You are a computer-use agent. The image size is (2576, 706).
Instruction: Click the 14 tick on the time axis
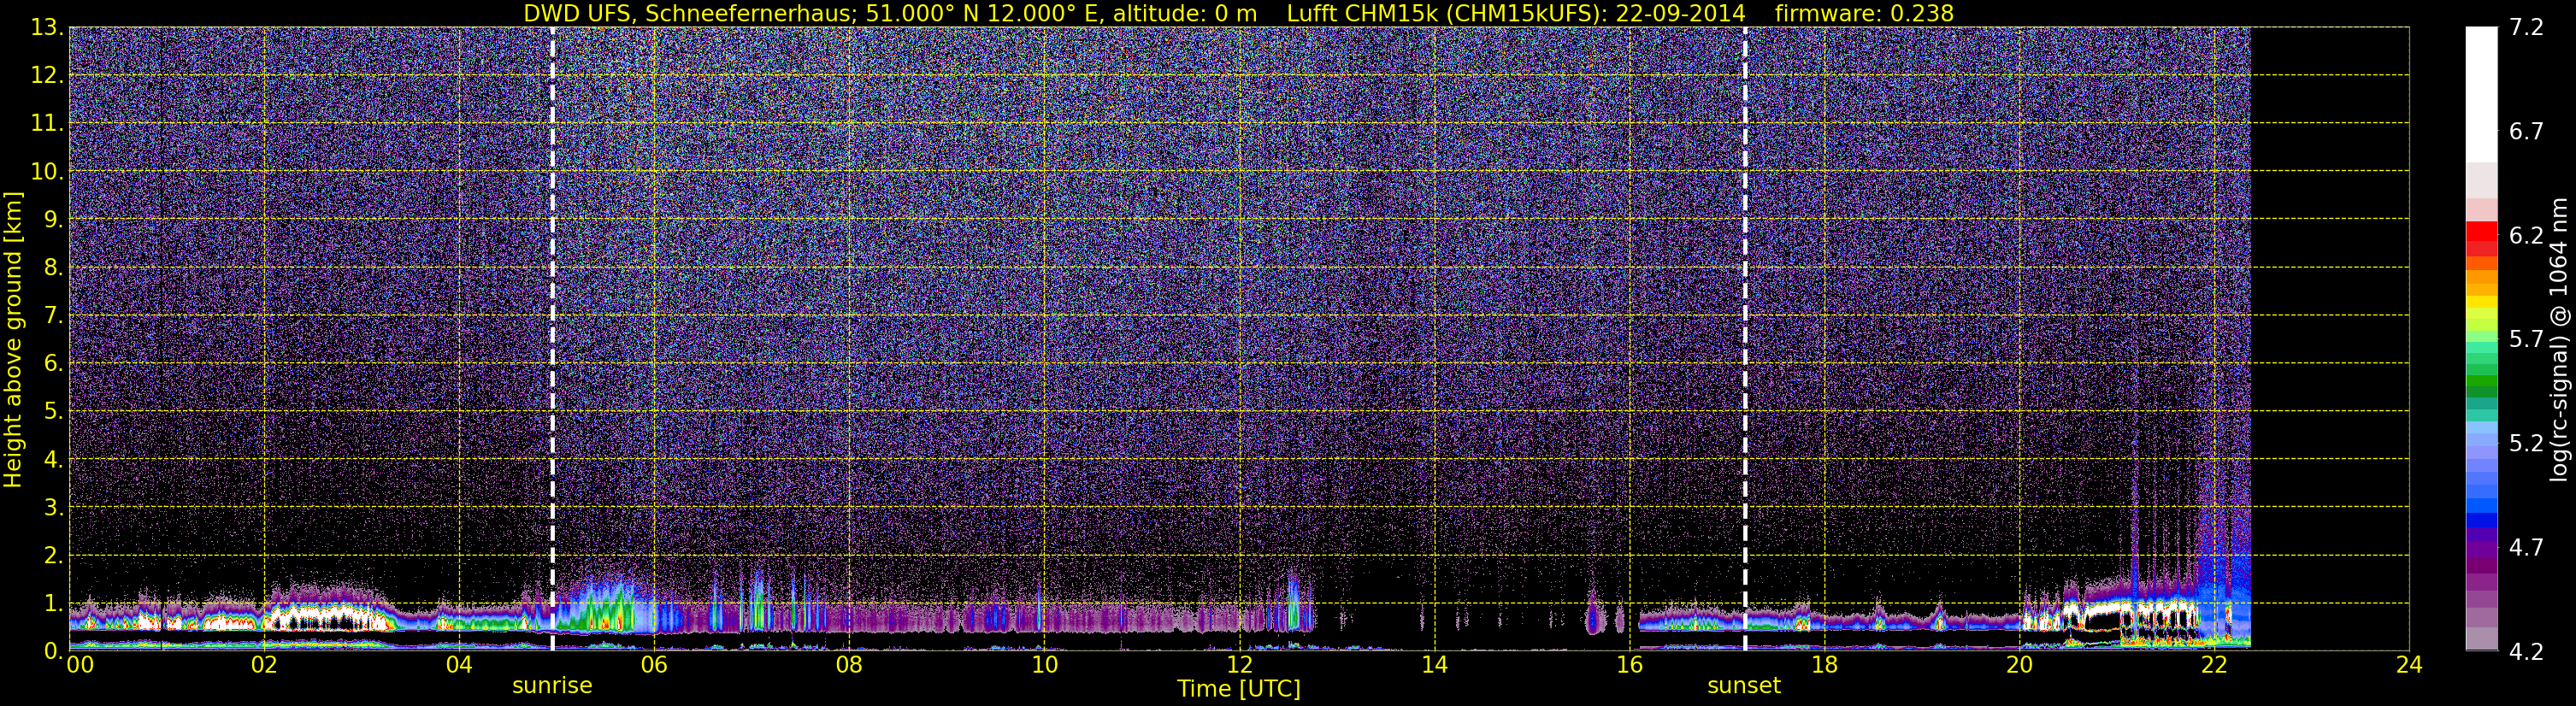pos(1434,665)
